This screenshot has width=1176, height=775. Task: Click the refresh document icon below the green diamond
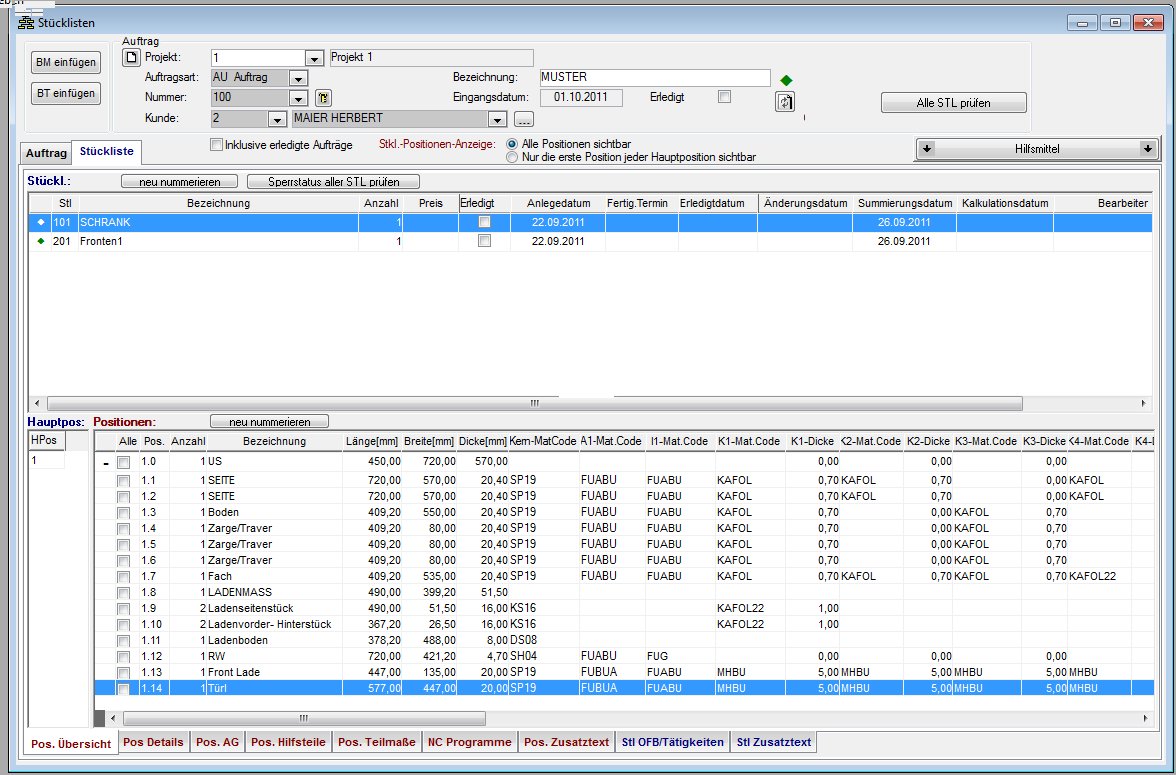785,102
